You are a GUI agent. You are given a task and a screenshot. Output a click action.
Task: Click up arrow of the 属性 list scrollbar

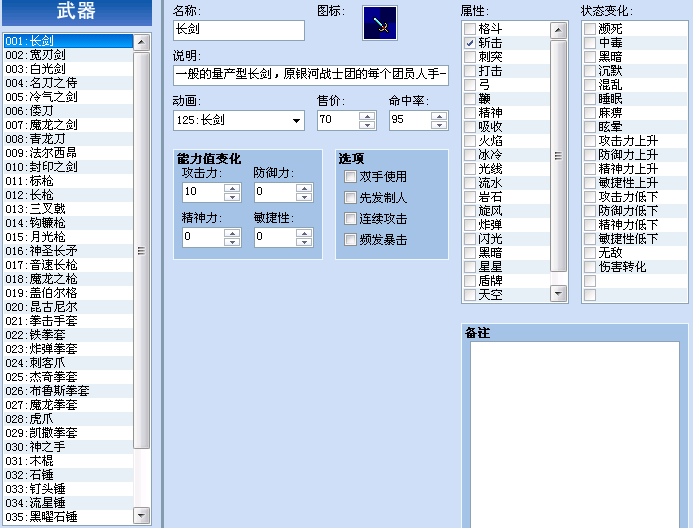click(558, 30)
